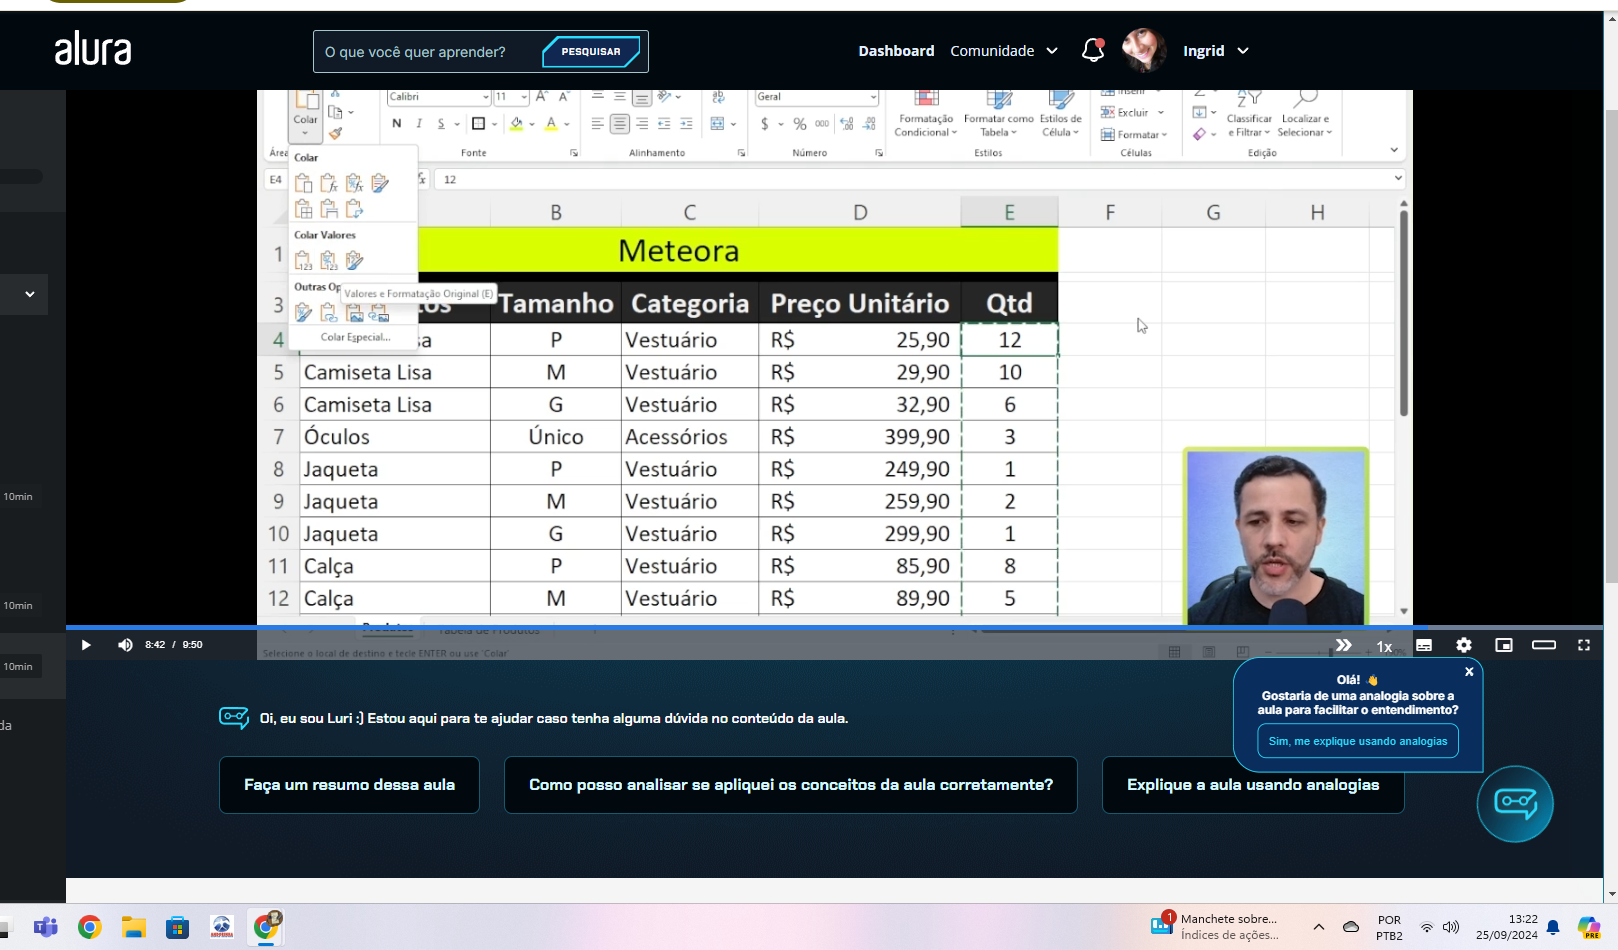Expand the Ingrid user menu chevron
The width and height of the screenshot is (1618, 950).
[x=1243, y=51]
